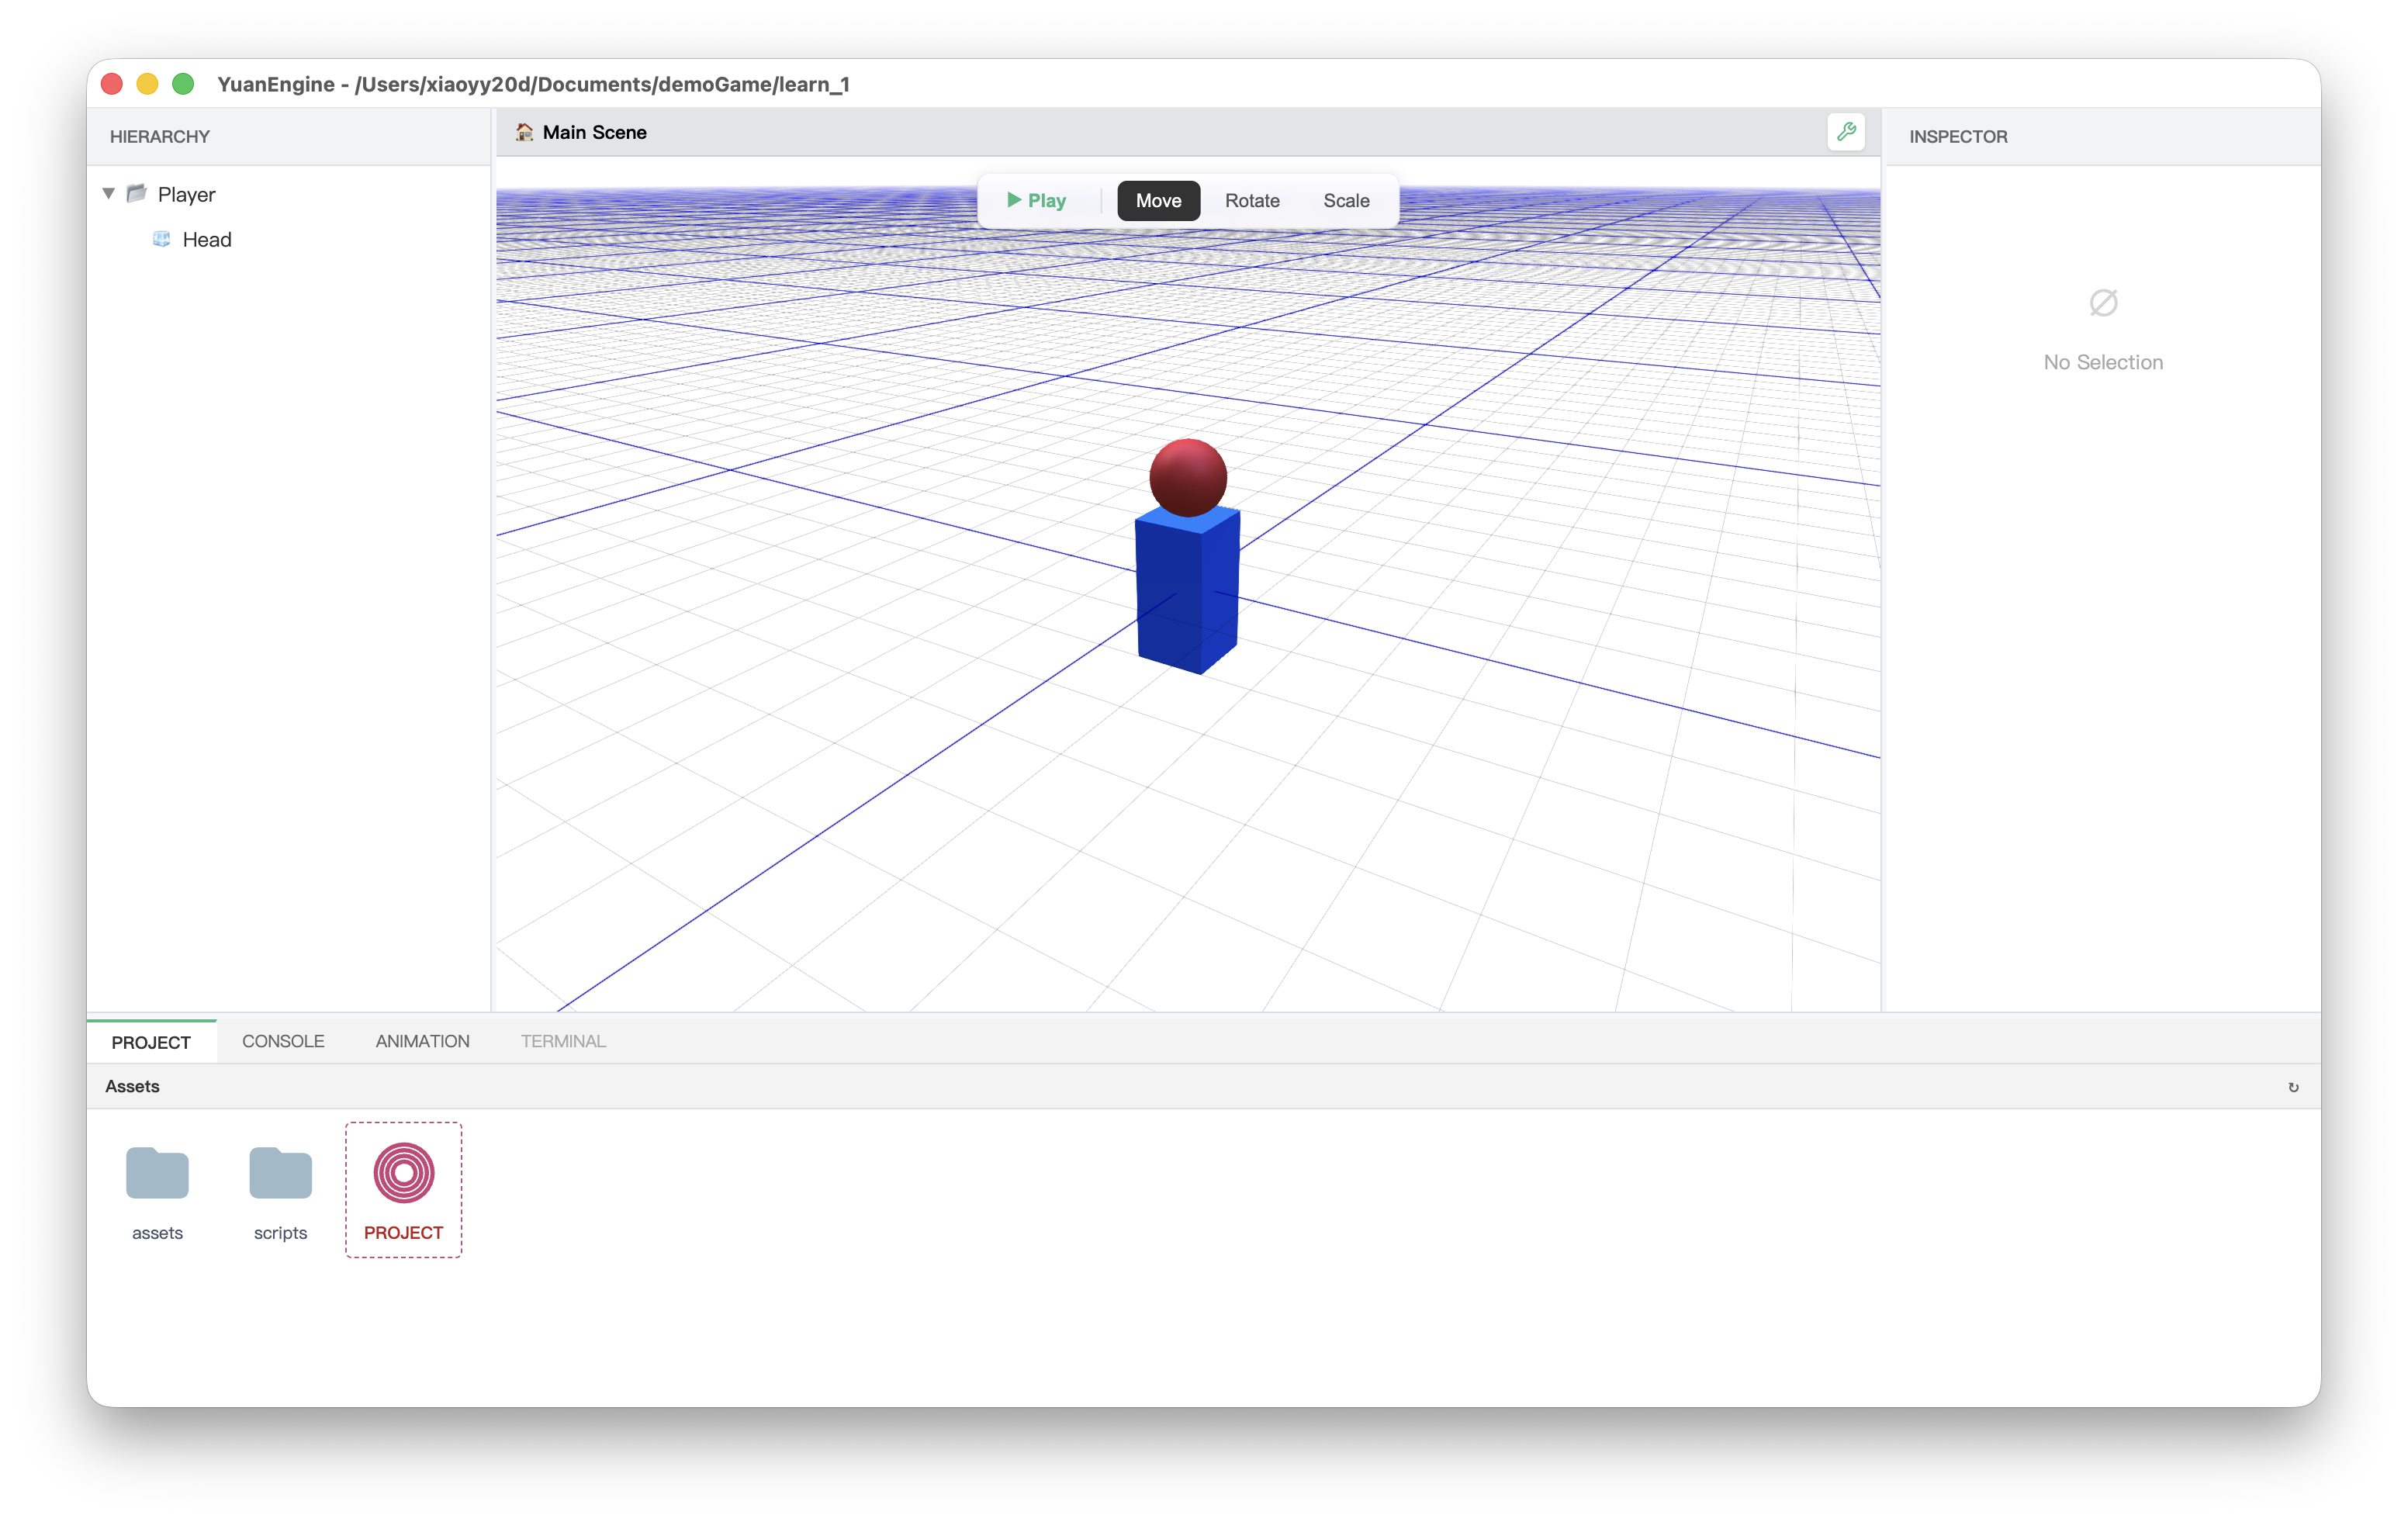This screenshot has width=2408, height=1522.
Task: Open the CONSOLE tab
Action: click(x=283, y=1041)
